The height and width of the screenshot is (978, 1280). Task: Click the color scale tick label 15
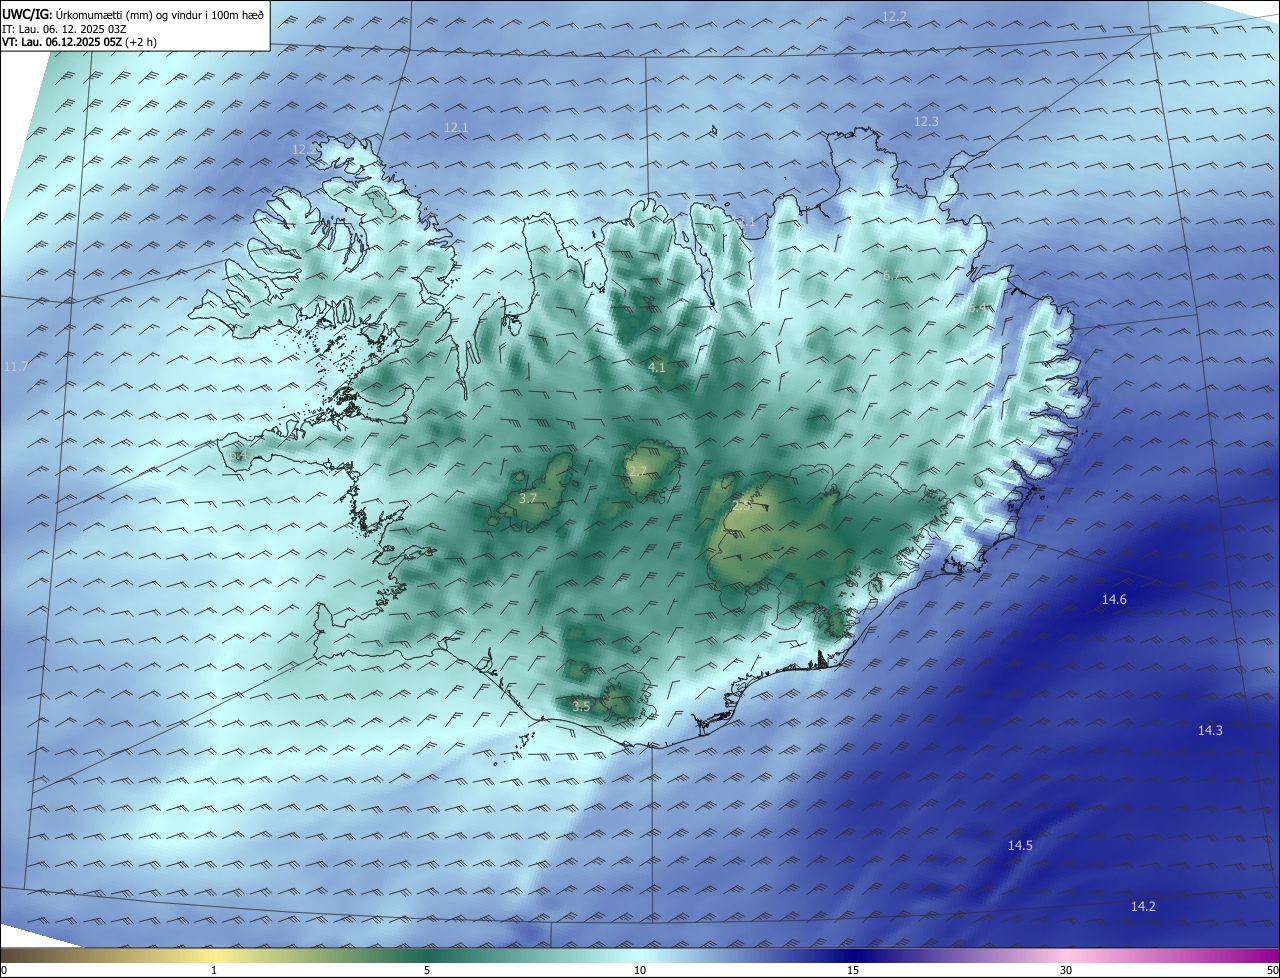[853, 970]
